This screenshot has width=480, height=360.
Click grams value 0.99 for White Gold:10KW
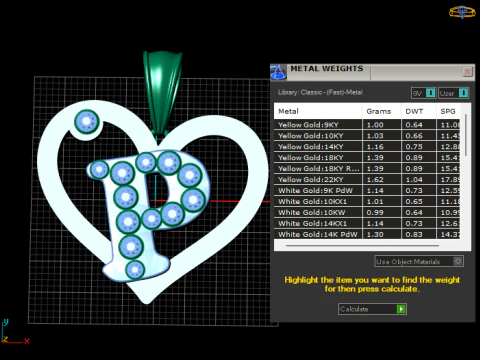375,213
